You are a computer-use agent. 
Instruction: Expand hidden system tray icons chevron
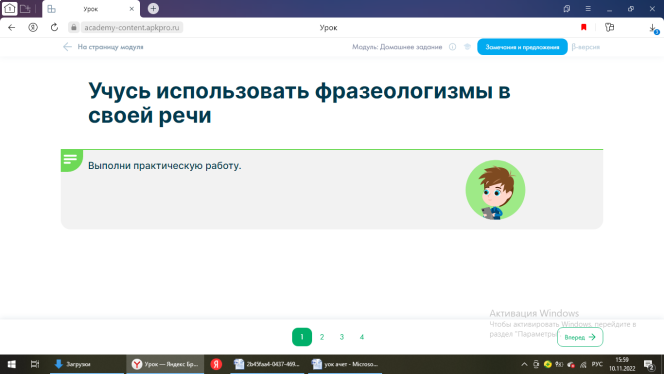click(524, 364)
